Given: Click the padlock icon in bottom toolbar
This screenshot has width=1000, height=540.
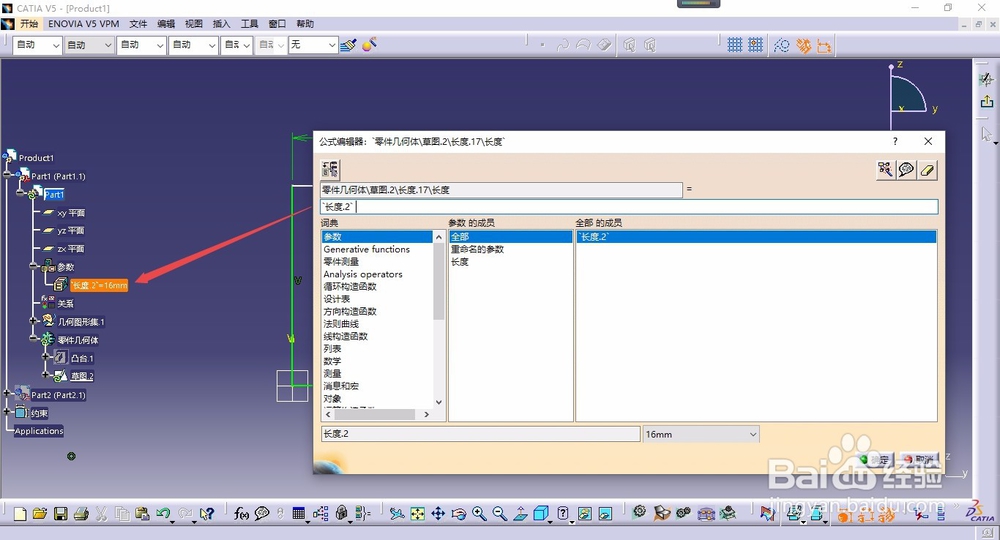Looking at the screenshot, I should [342, 513].
